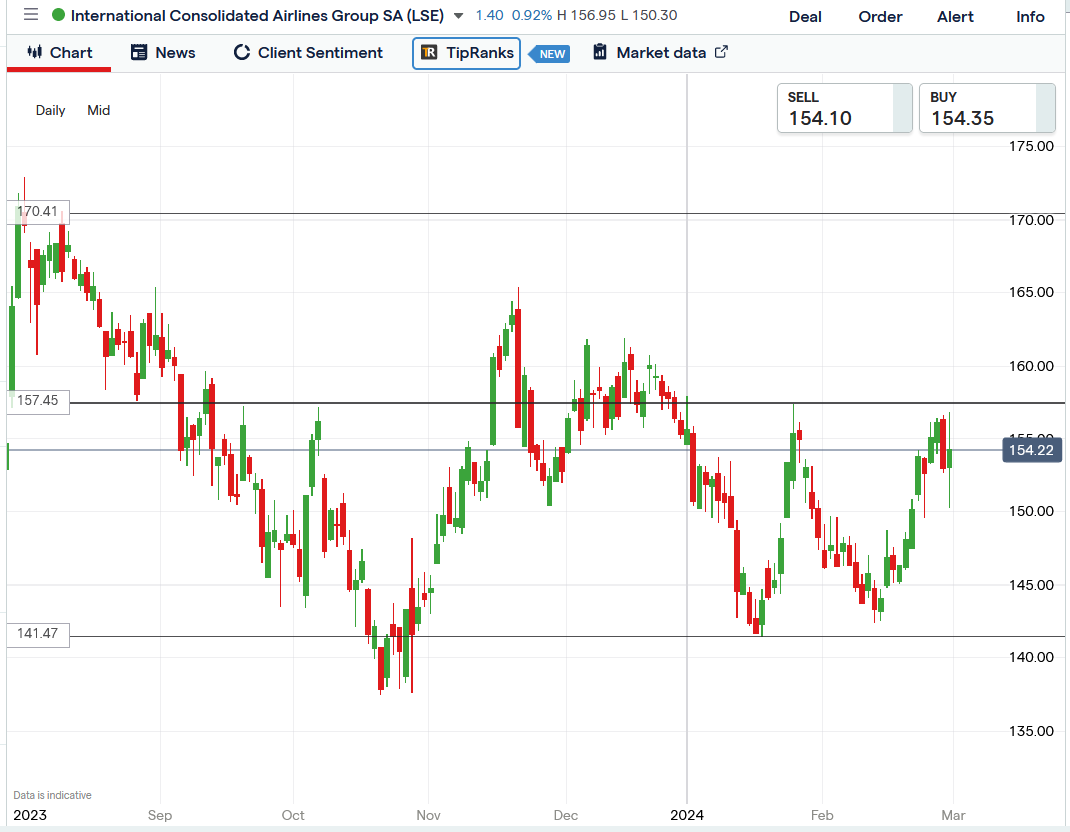Click the Sep label on time axis

(160, 815)
